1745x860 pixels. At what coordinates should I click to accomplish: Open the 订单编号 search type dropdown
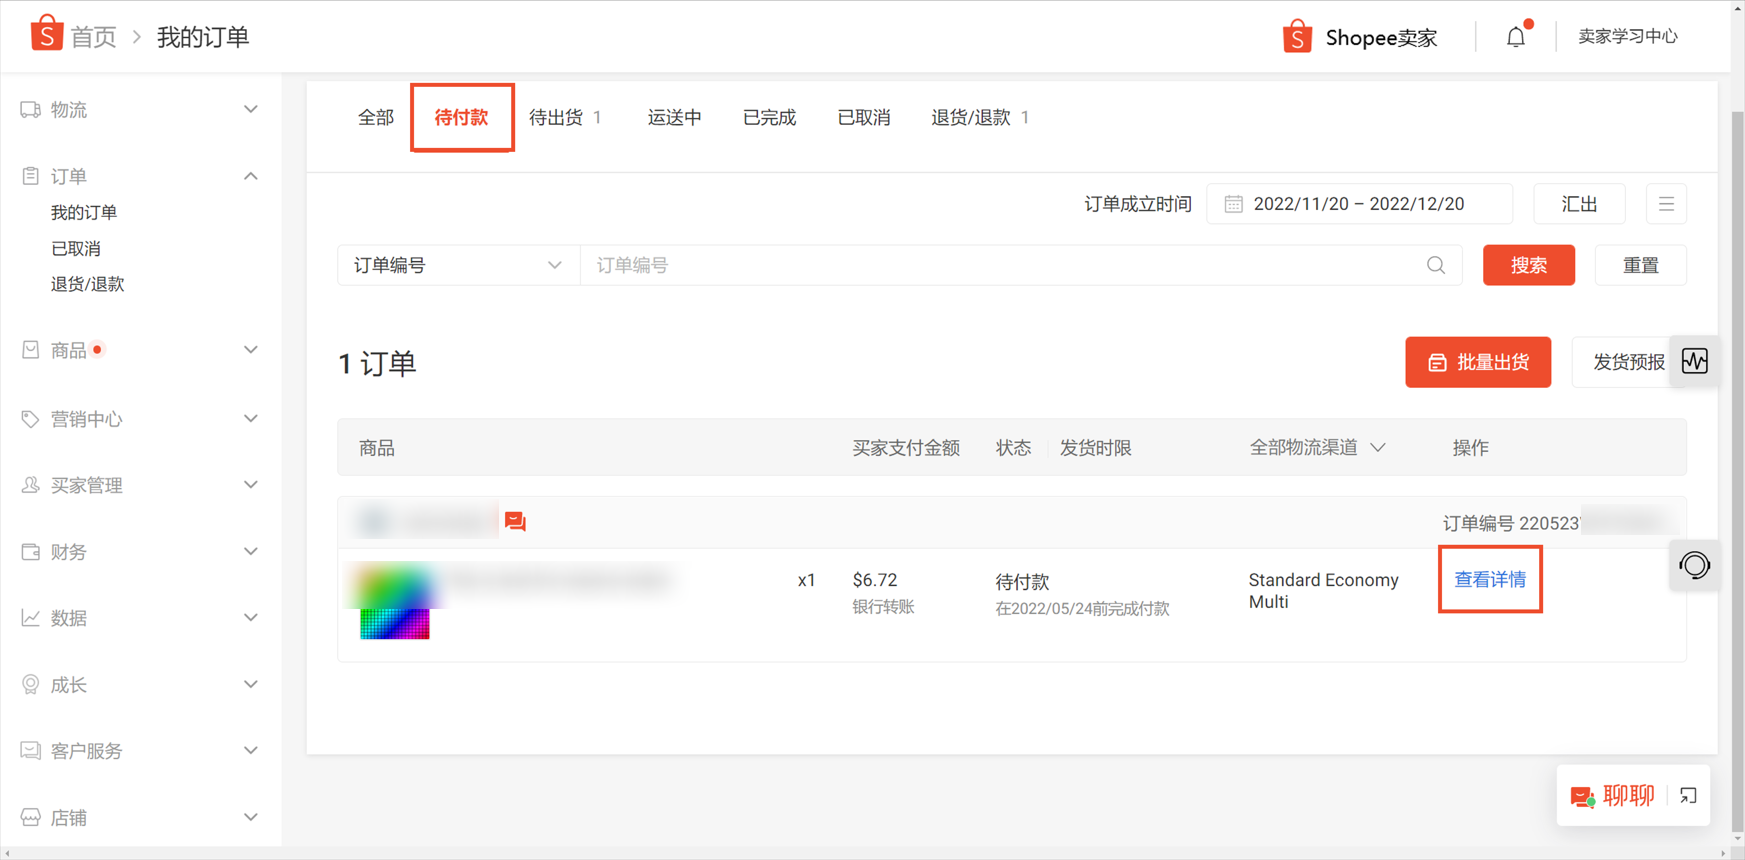458,265
